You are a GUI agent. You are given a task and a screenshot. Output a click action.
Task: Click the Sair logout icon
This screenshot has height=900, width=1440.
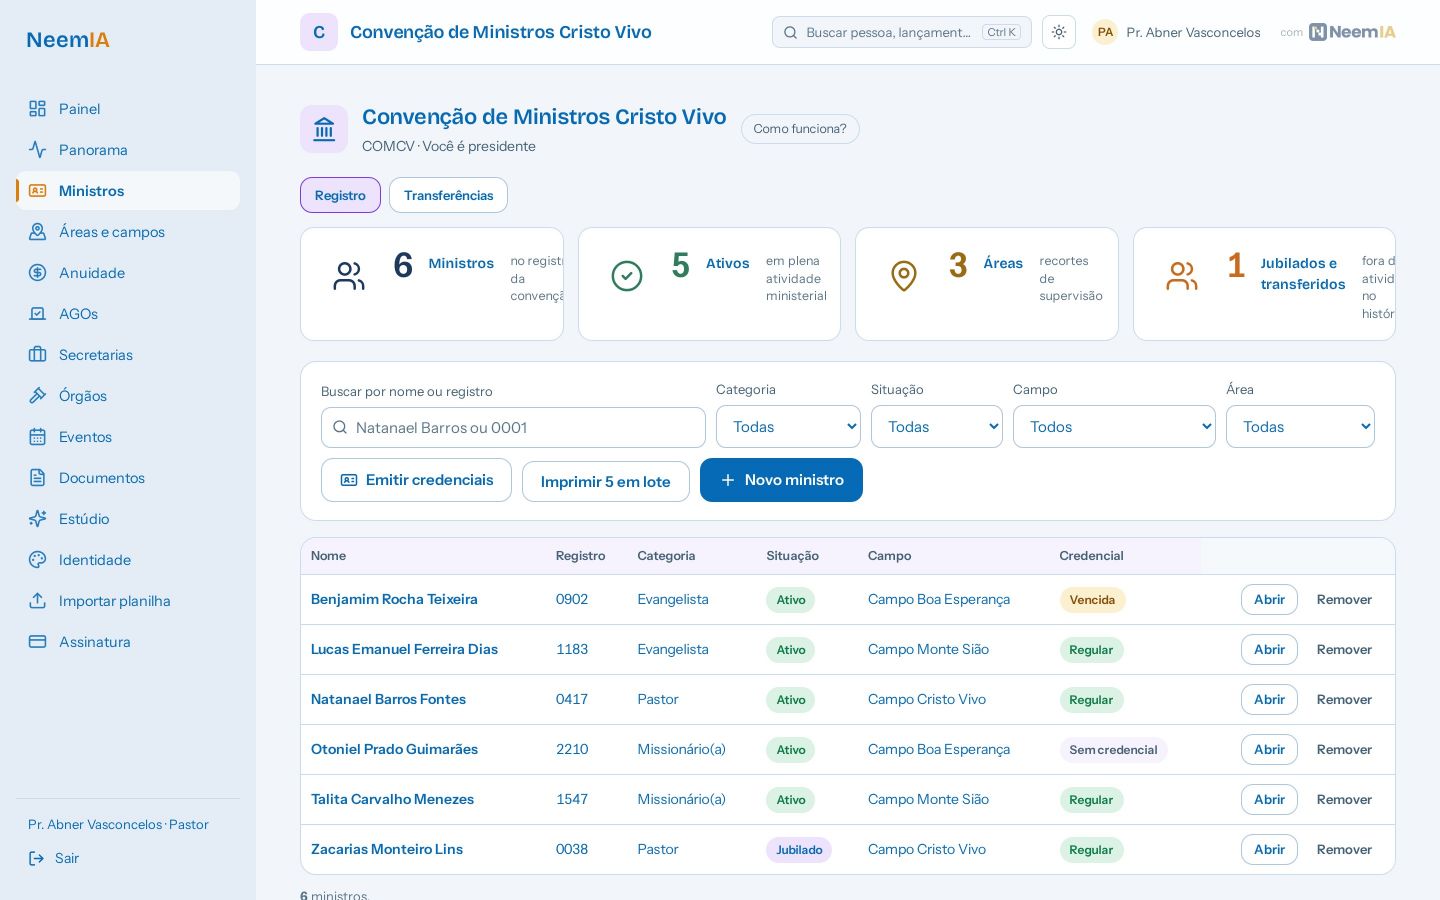click(x=37, y=858)
